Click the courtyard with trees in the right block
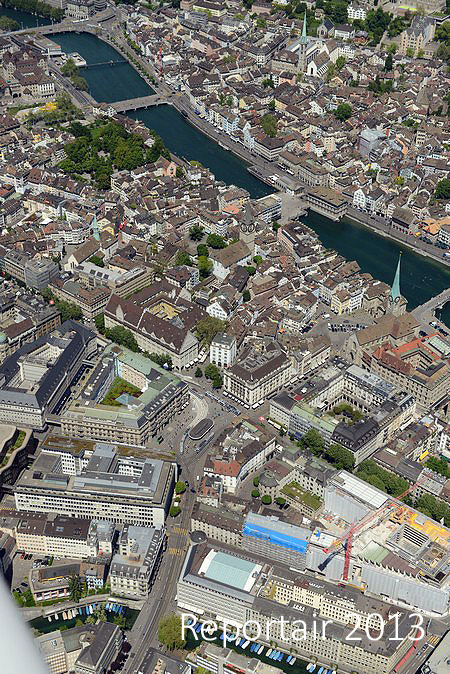 346,413
